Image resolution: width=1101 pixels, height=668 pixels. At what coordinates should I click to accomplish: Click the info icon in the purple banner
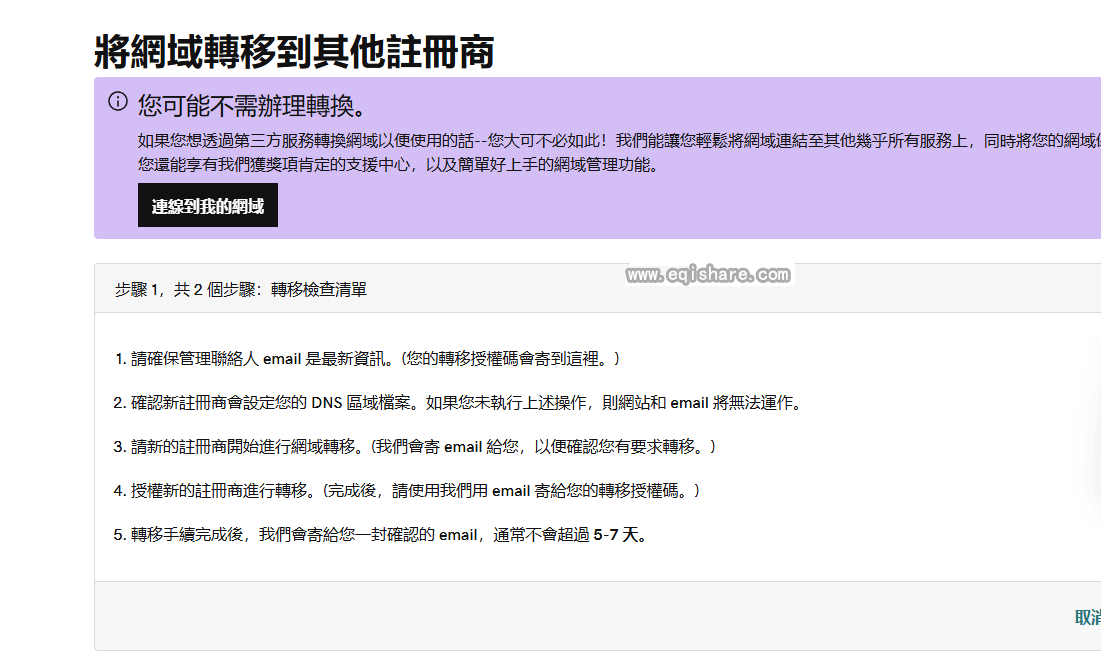[118, 101]
